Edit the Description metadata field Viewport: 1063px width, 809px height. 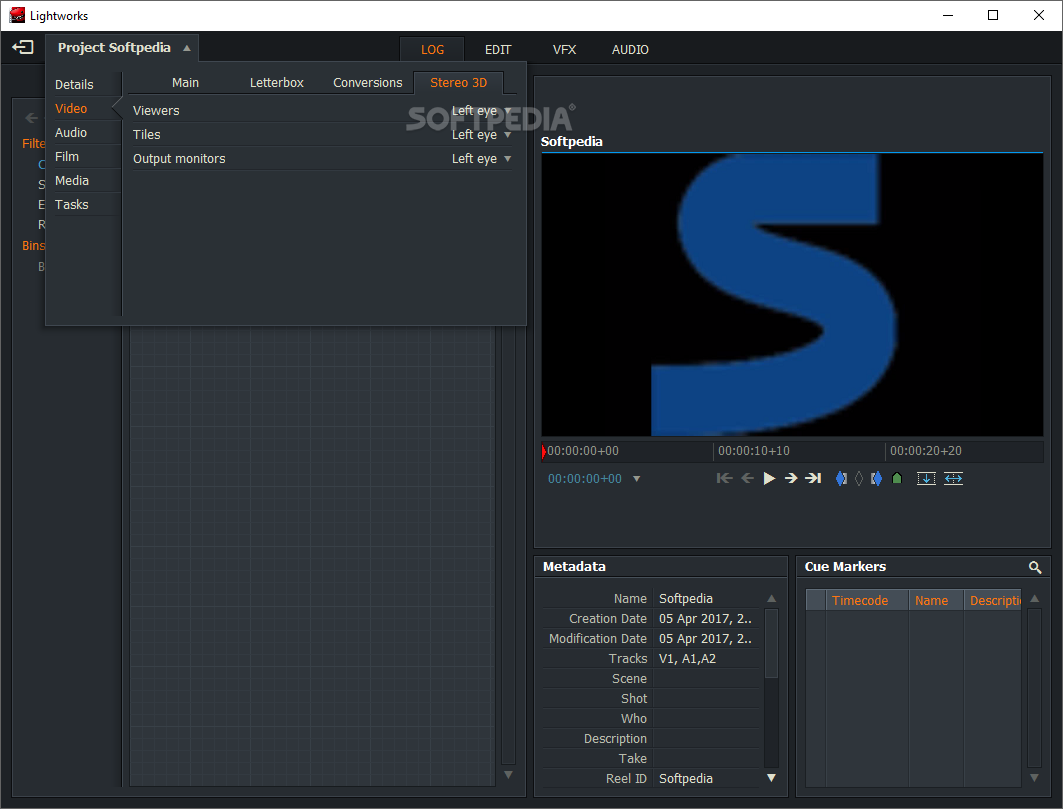pyautogui.click(x=708, y=738)
